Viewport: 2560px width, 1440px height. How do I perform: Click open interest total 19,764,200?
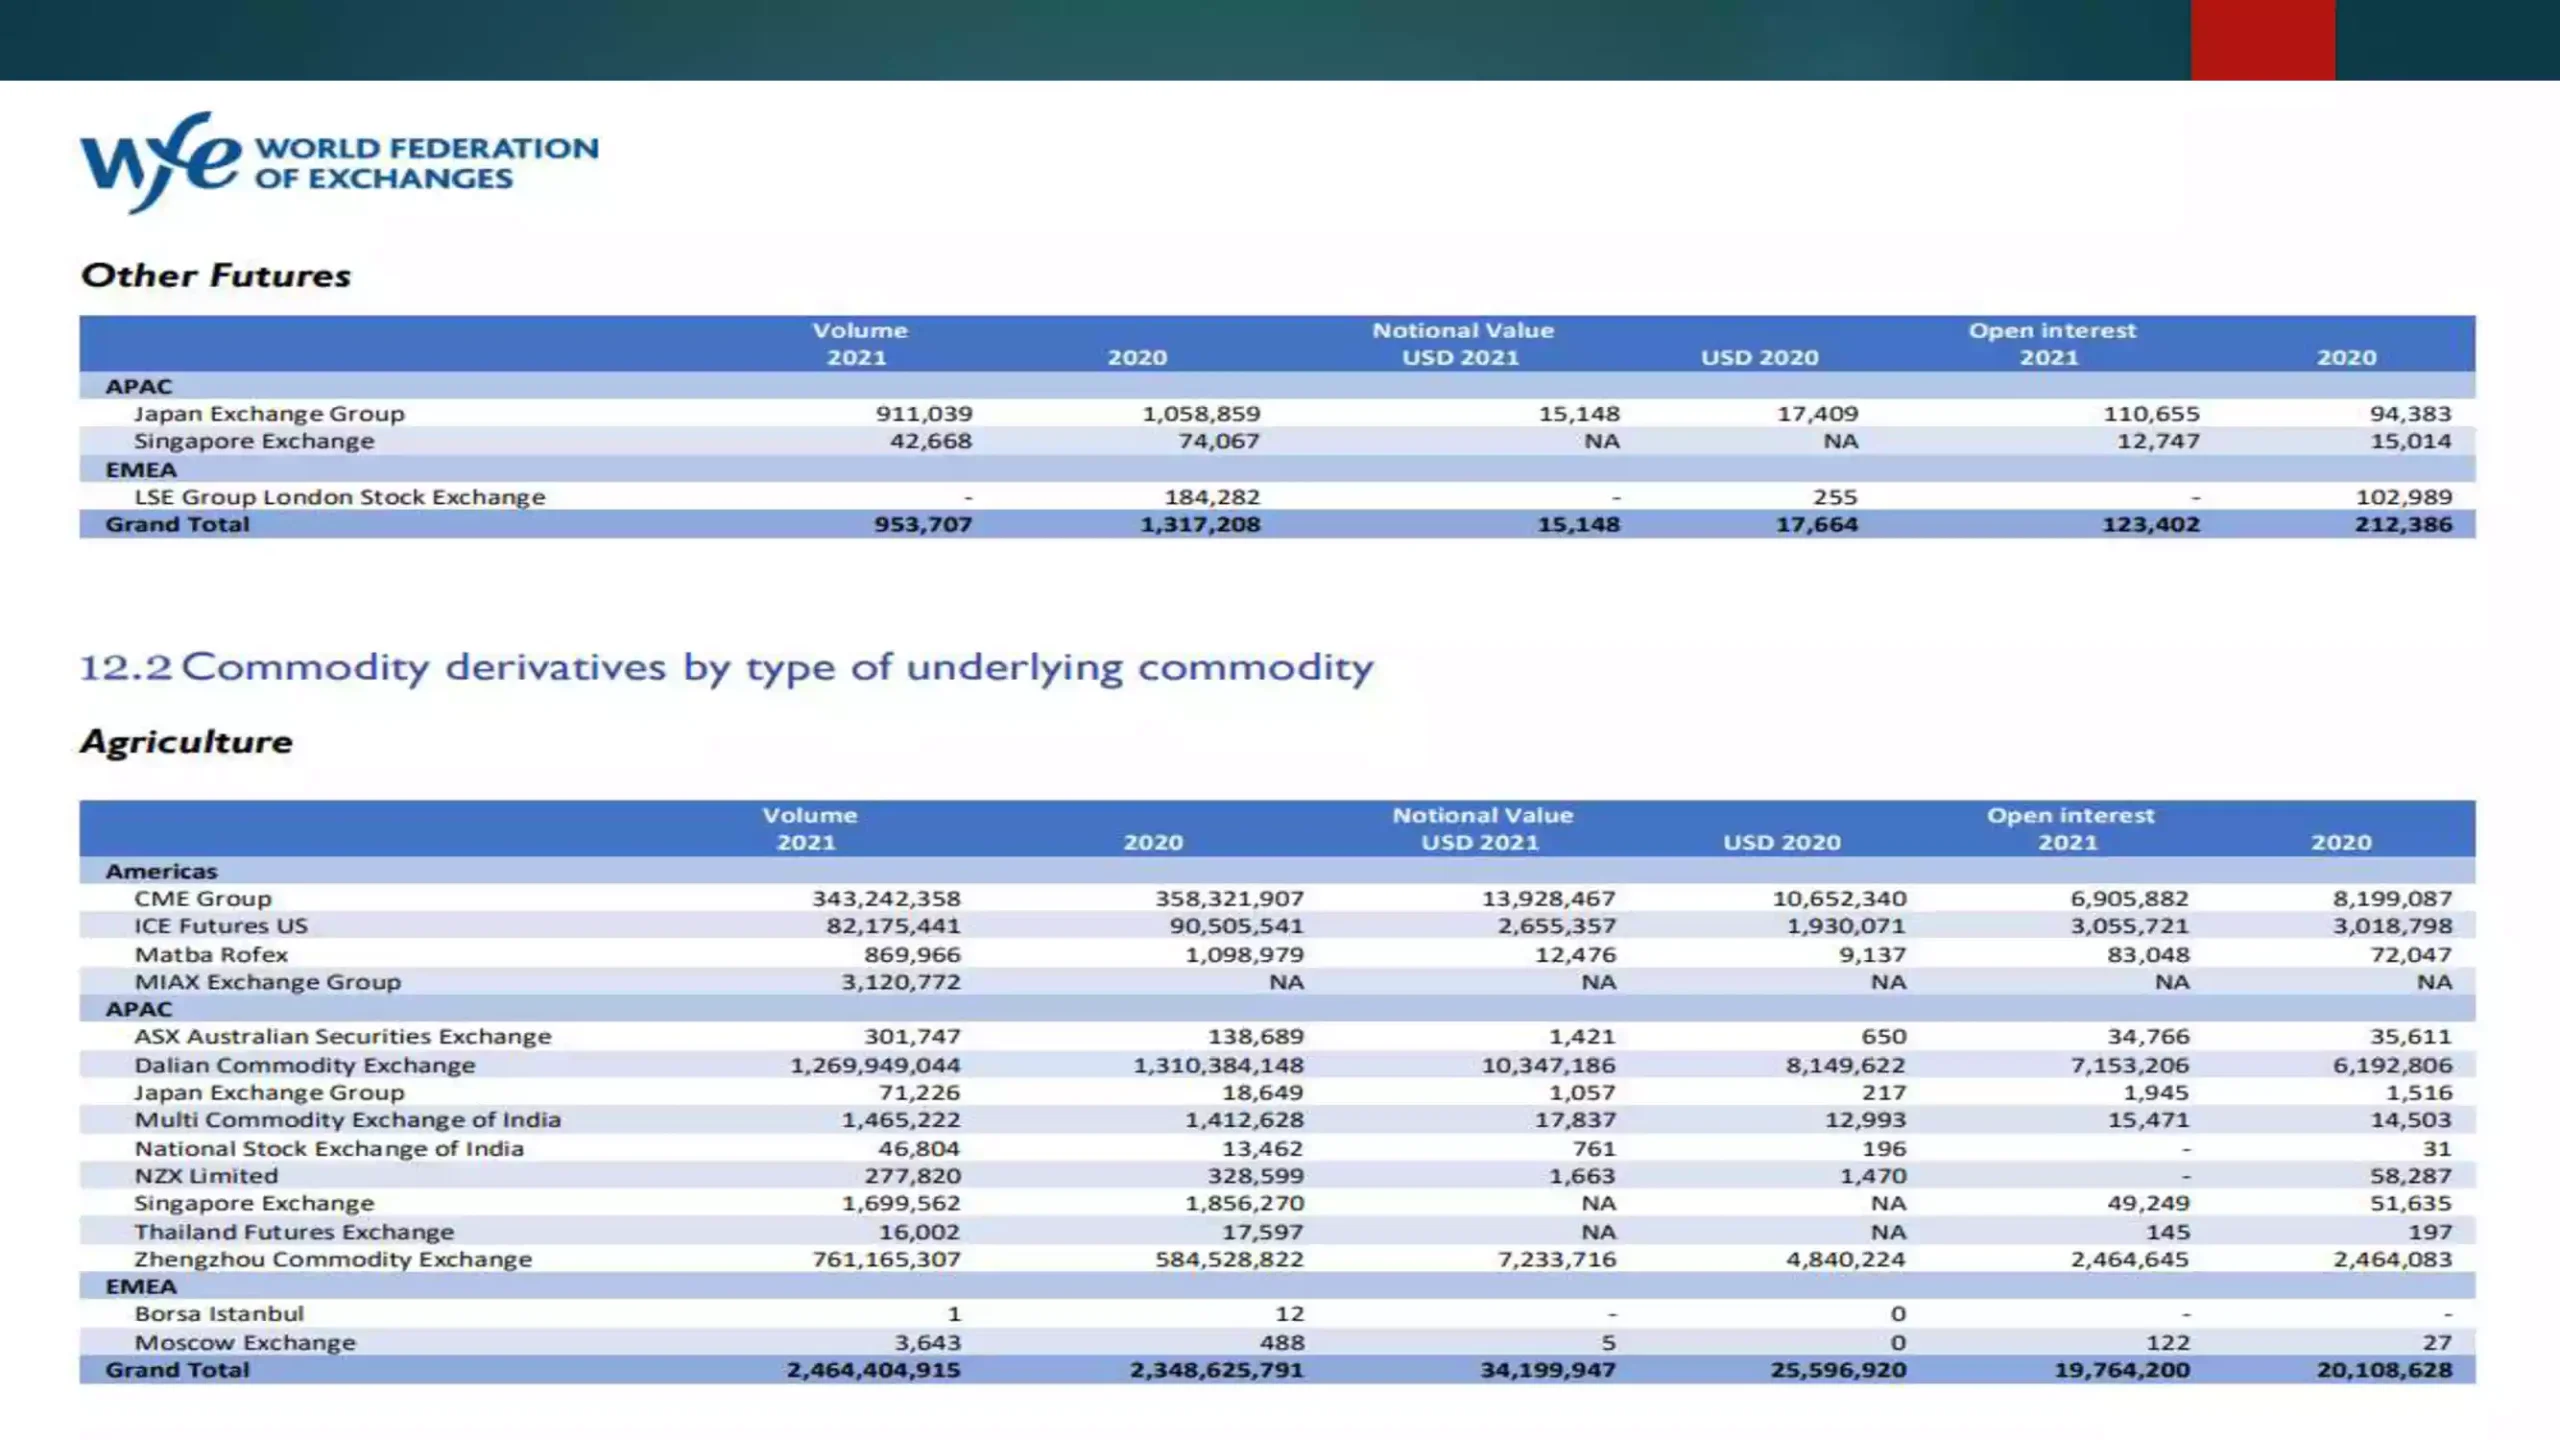[2122, 1370]
